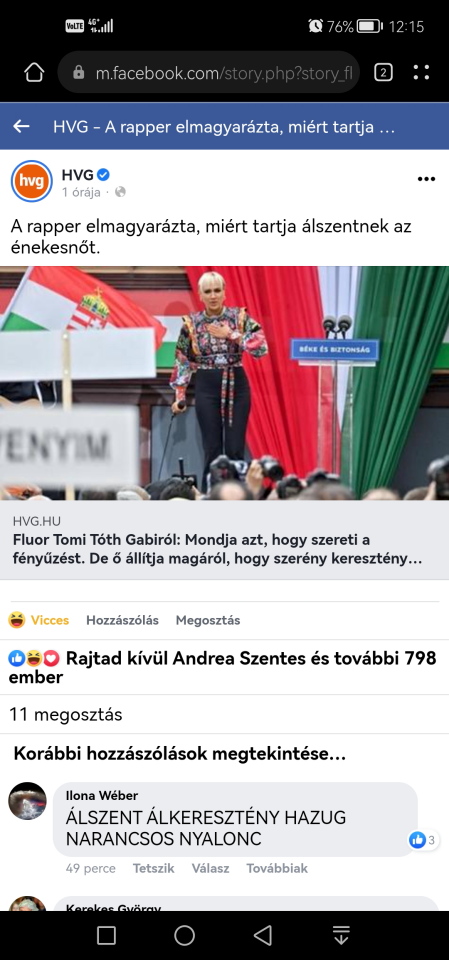The width and height of the screenshot is (449, 960).
Task: Open the reactions list with 798 people
Action: 222,668
